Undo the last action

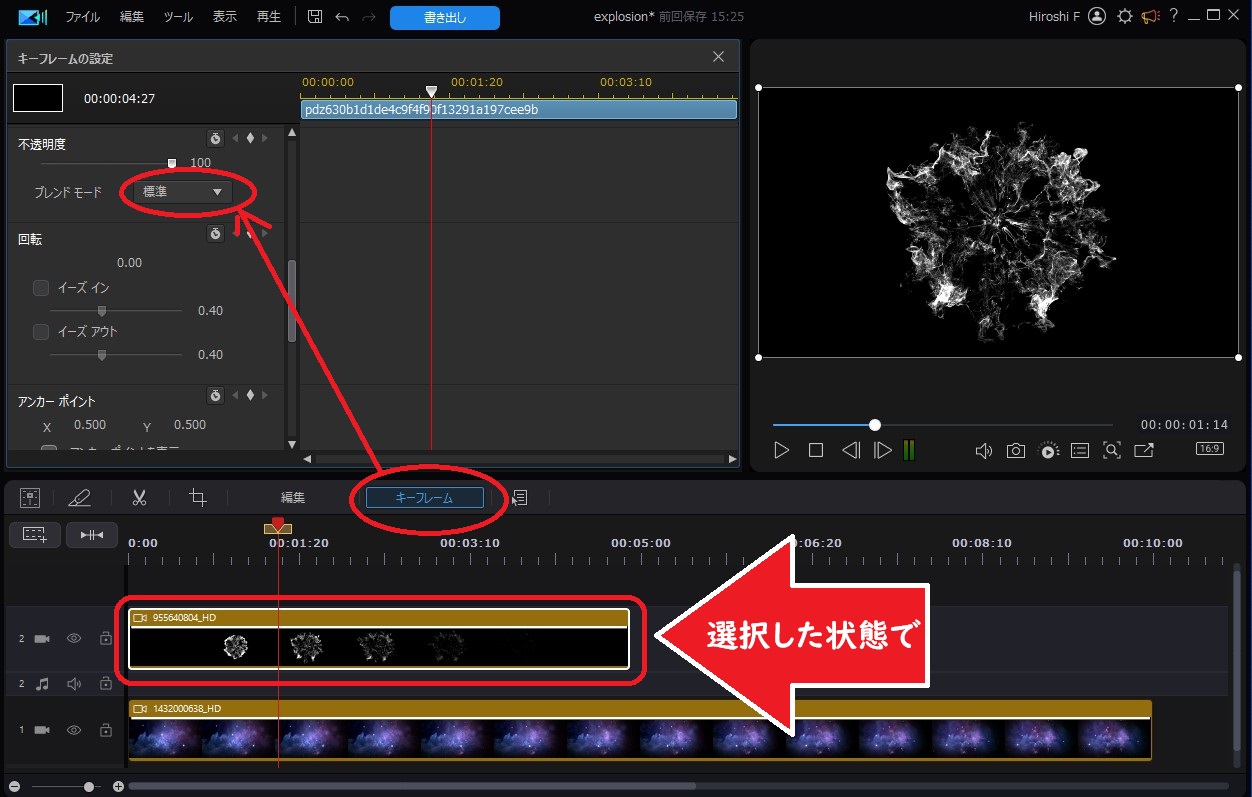(x=342, y=17)
